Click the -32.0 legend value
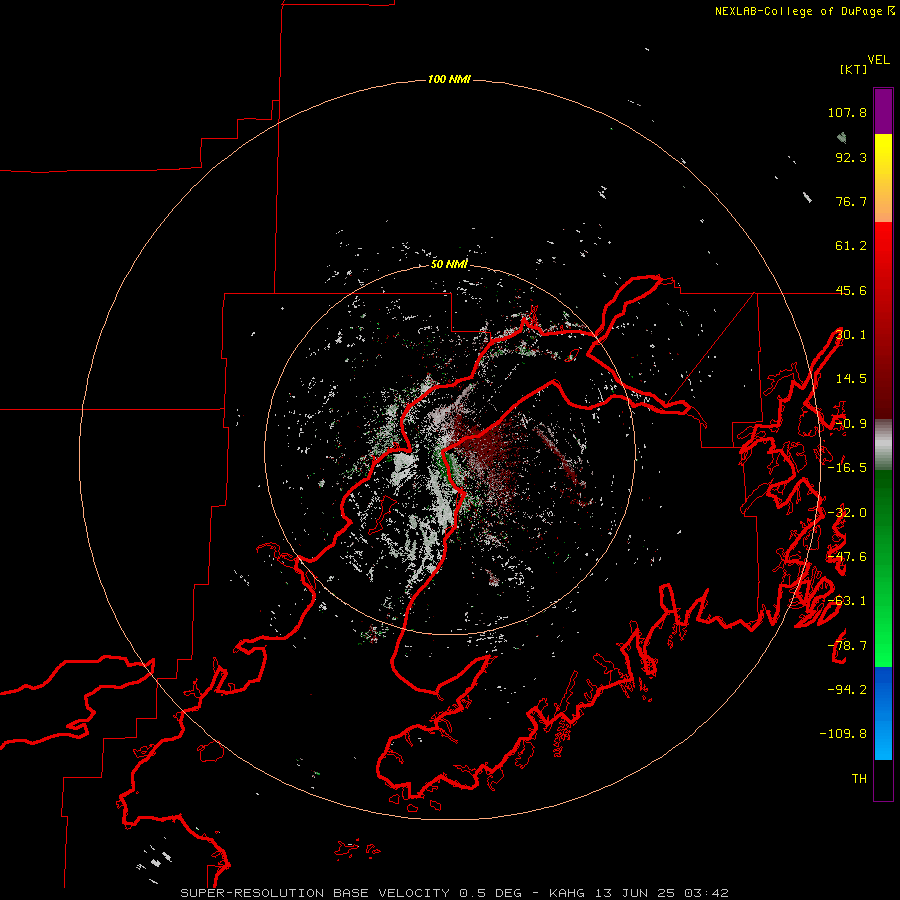 (x=847, y=513)
